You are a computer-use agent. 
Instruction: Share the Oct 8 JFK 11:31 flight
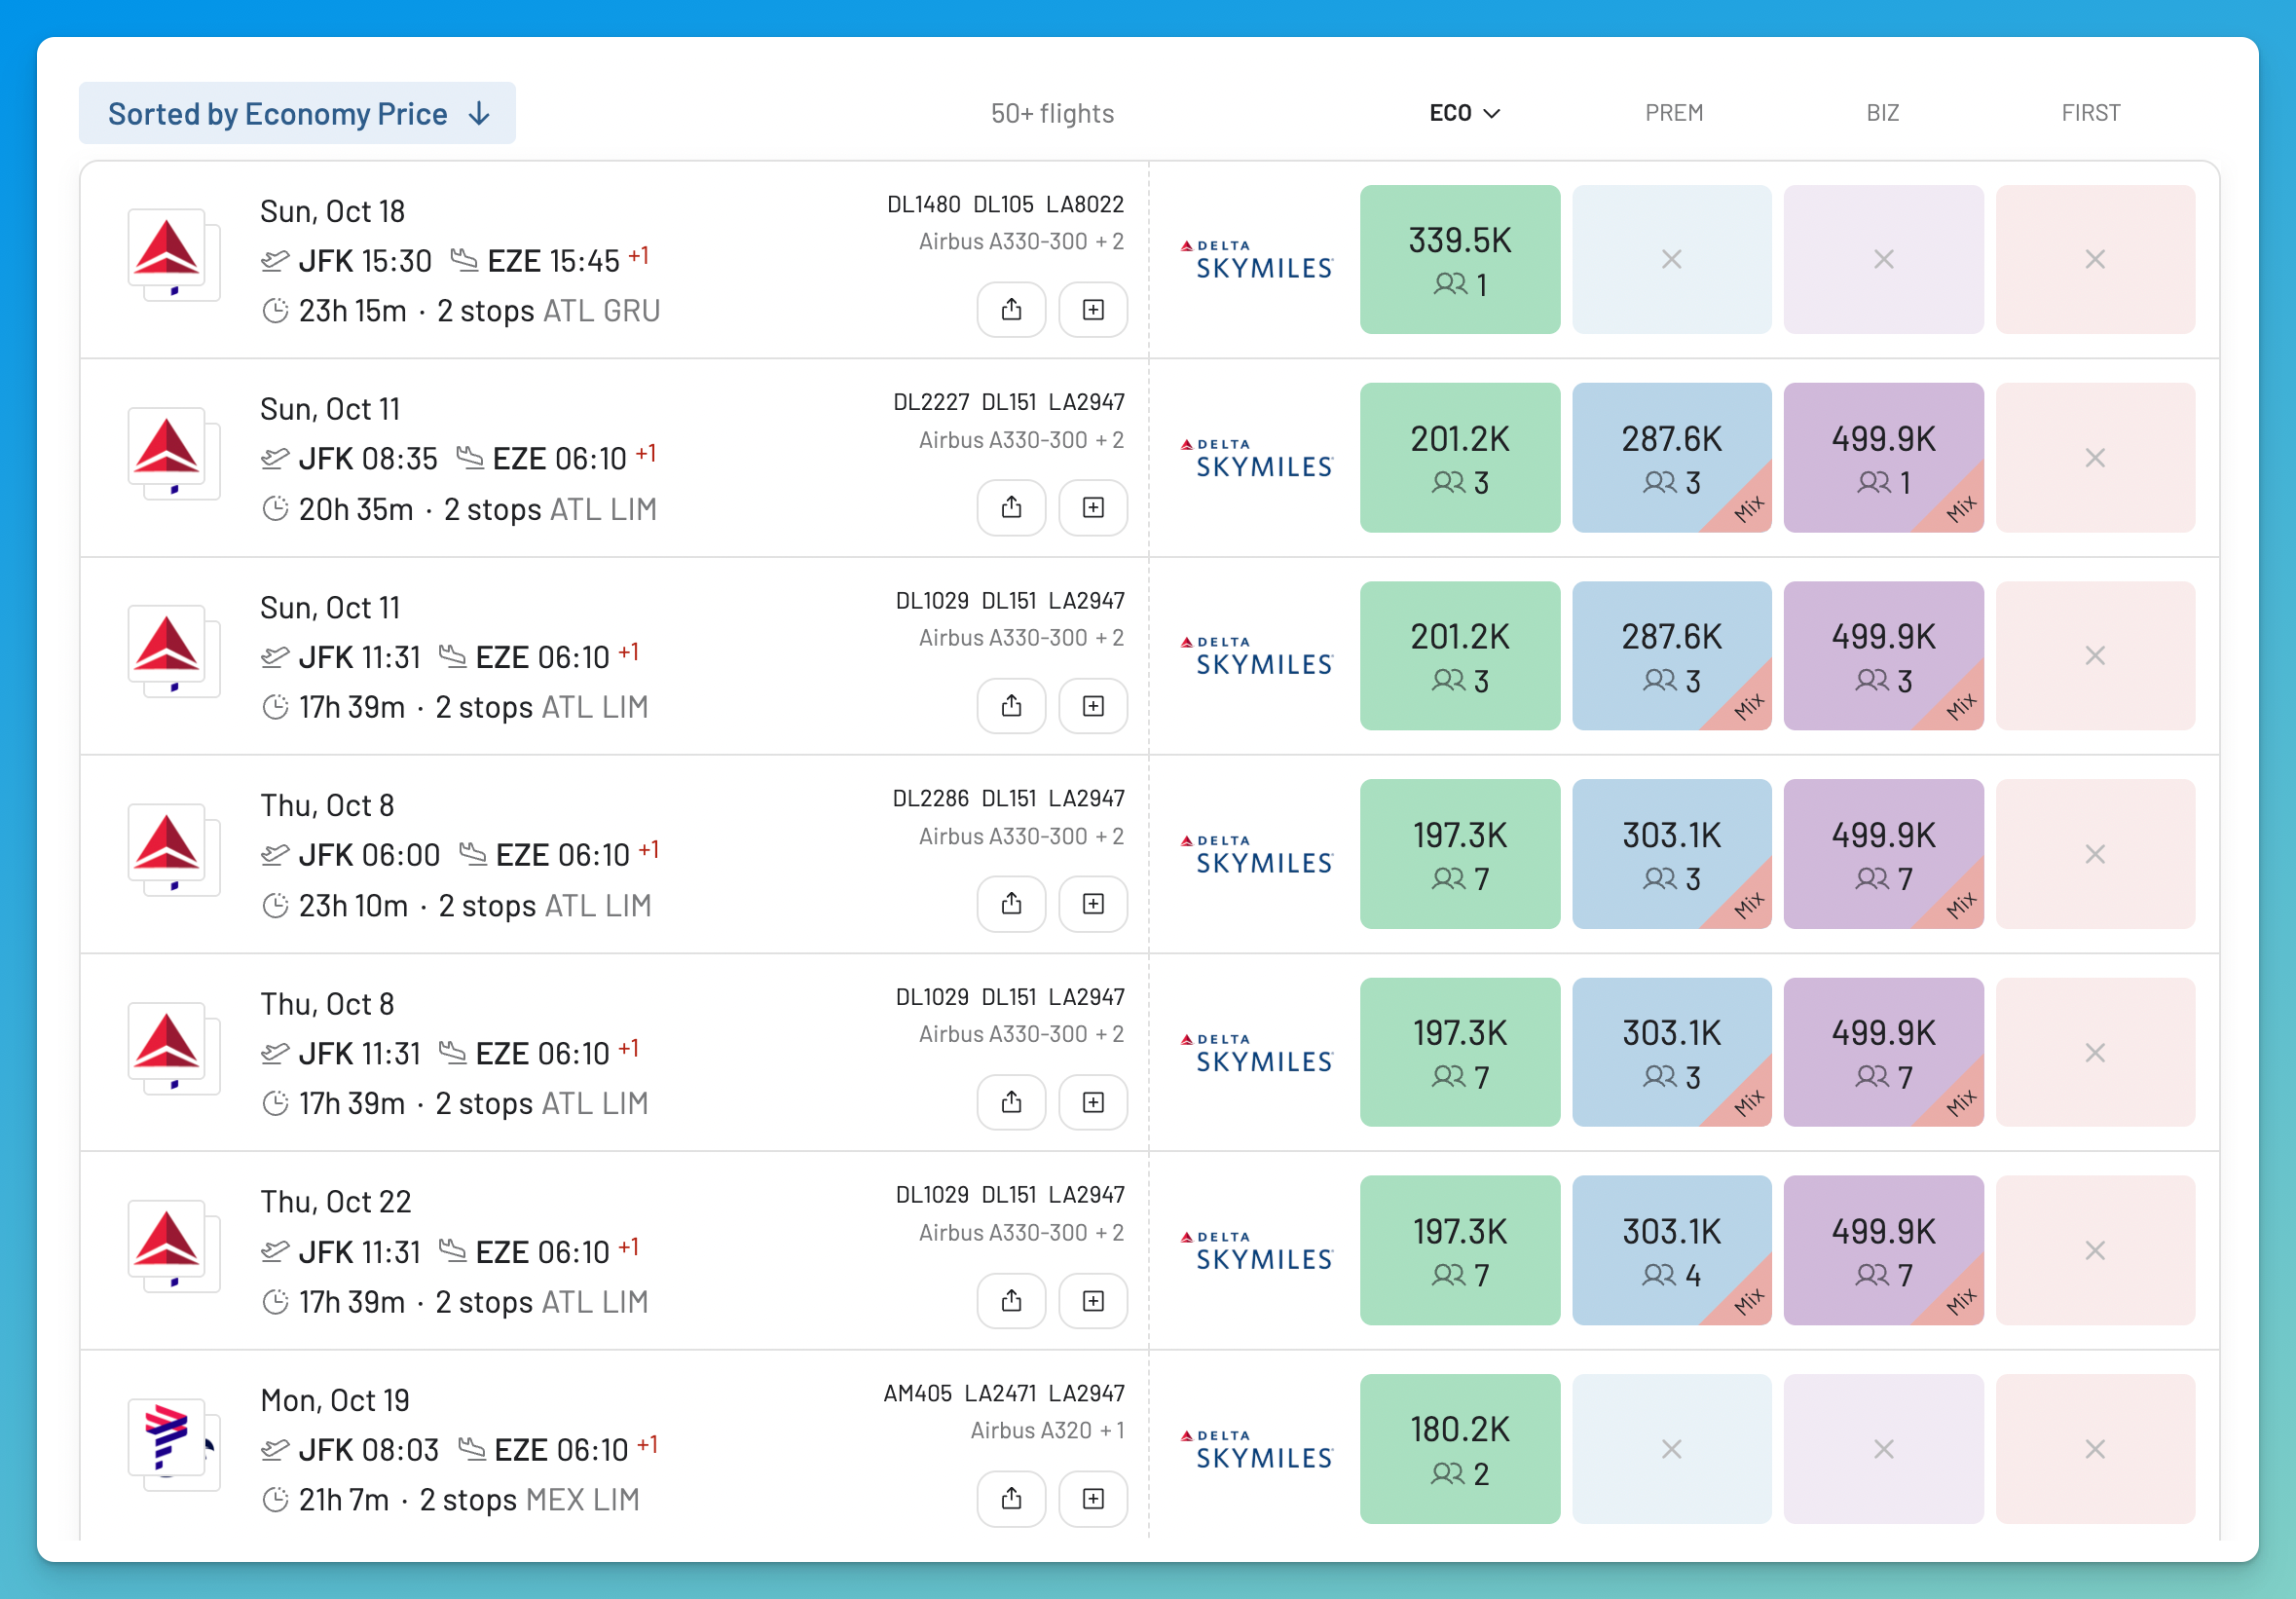coord(1011,1102)
